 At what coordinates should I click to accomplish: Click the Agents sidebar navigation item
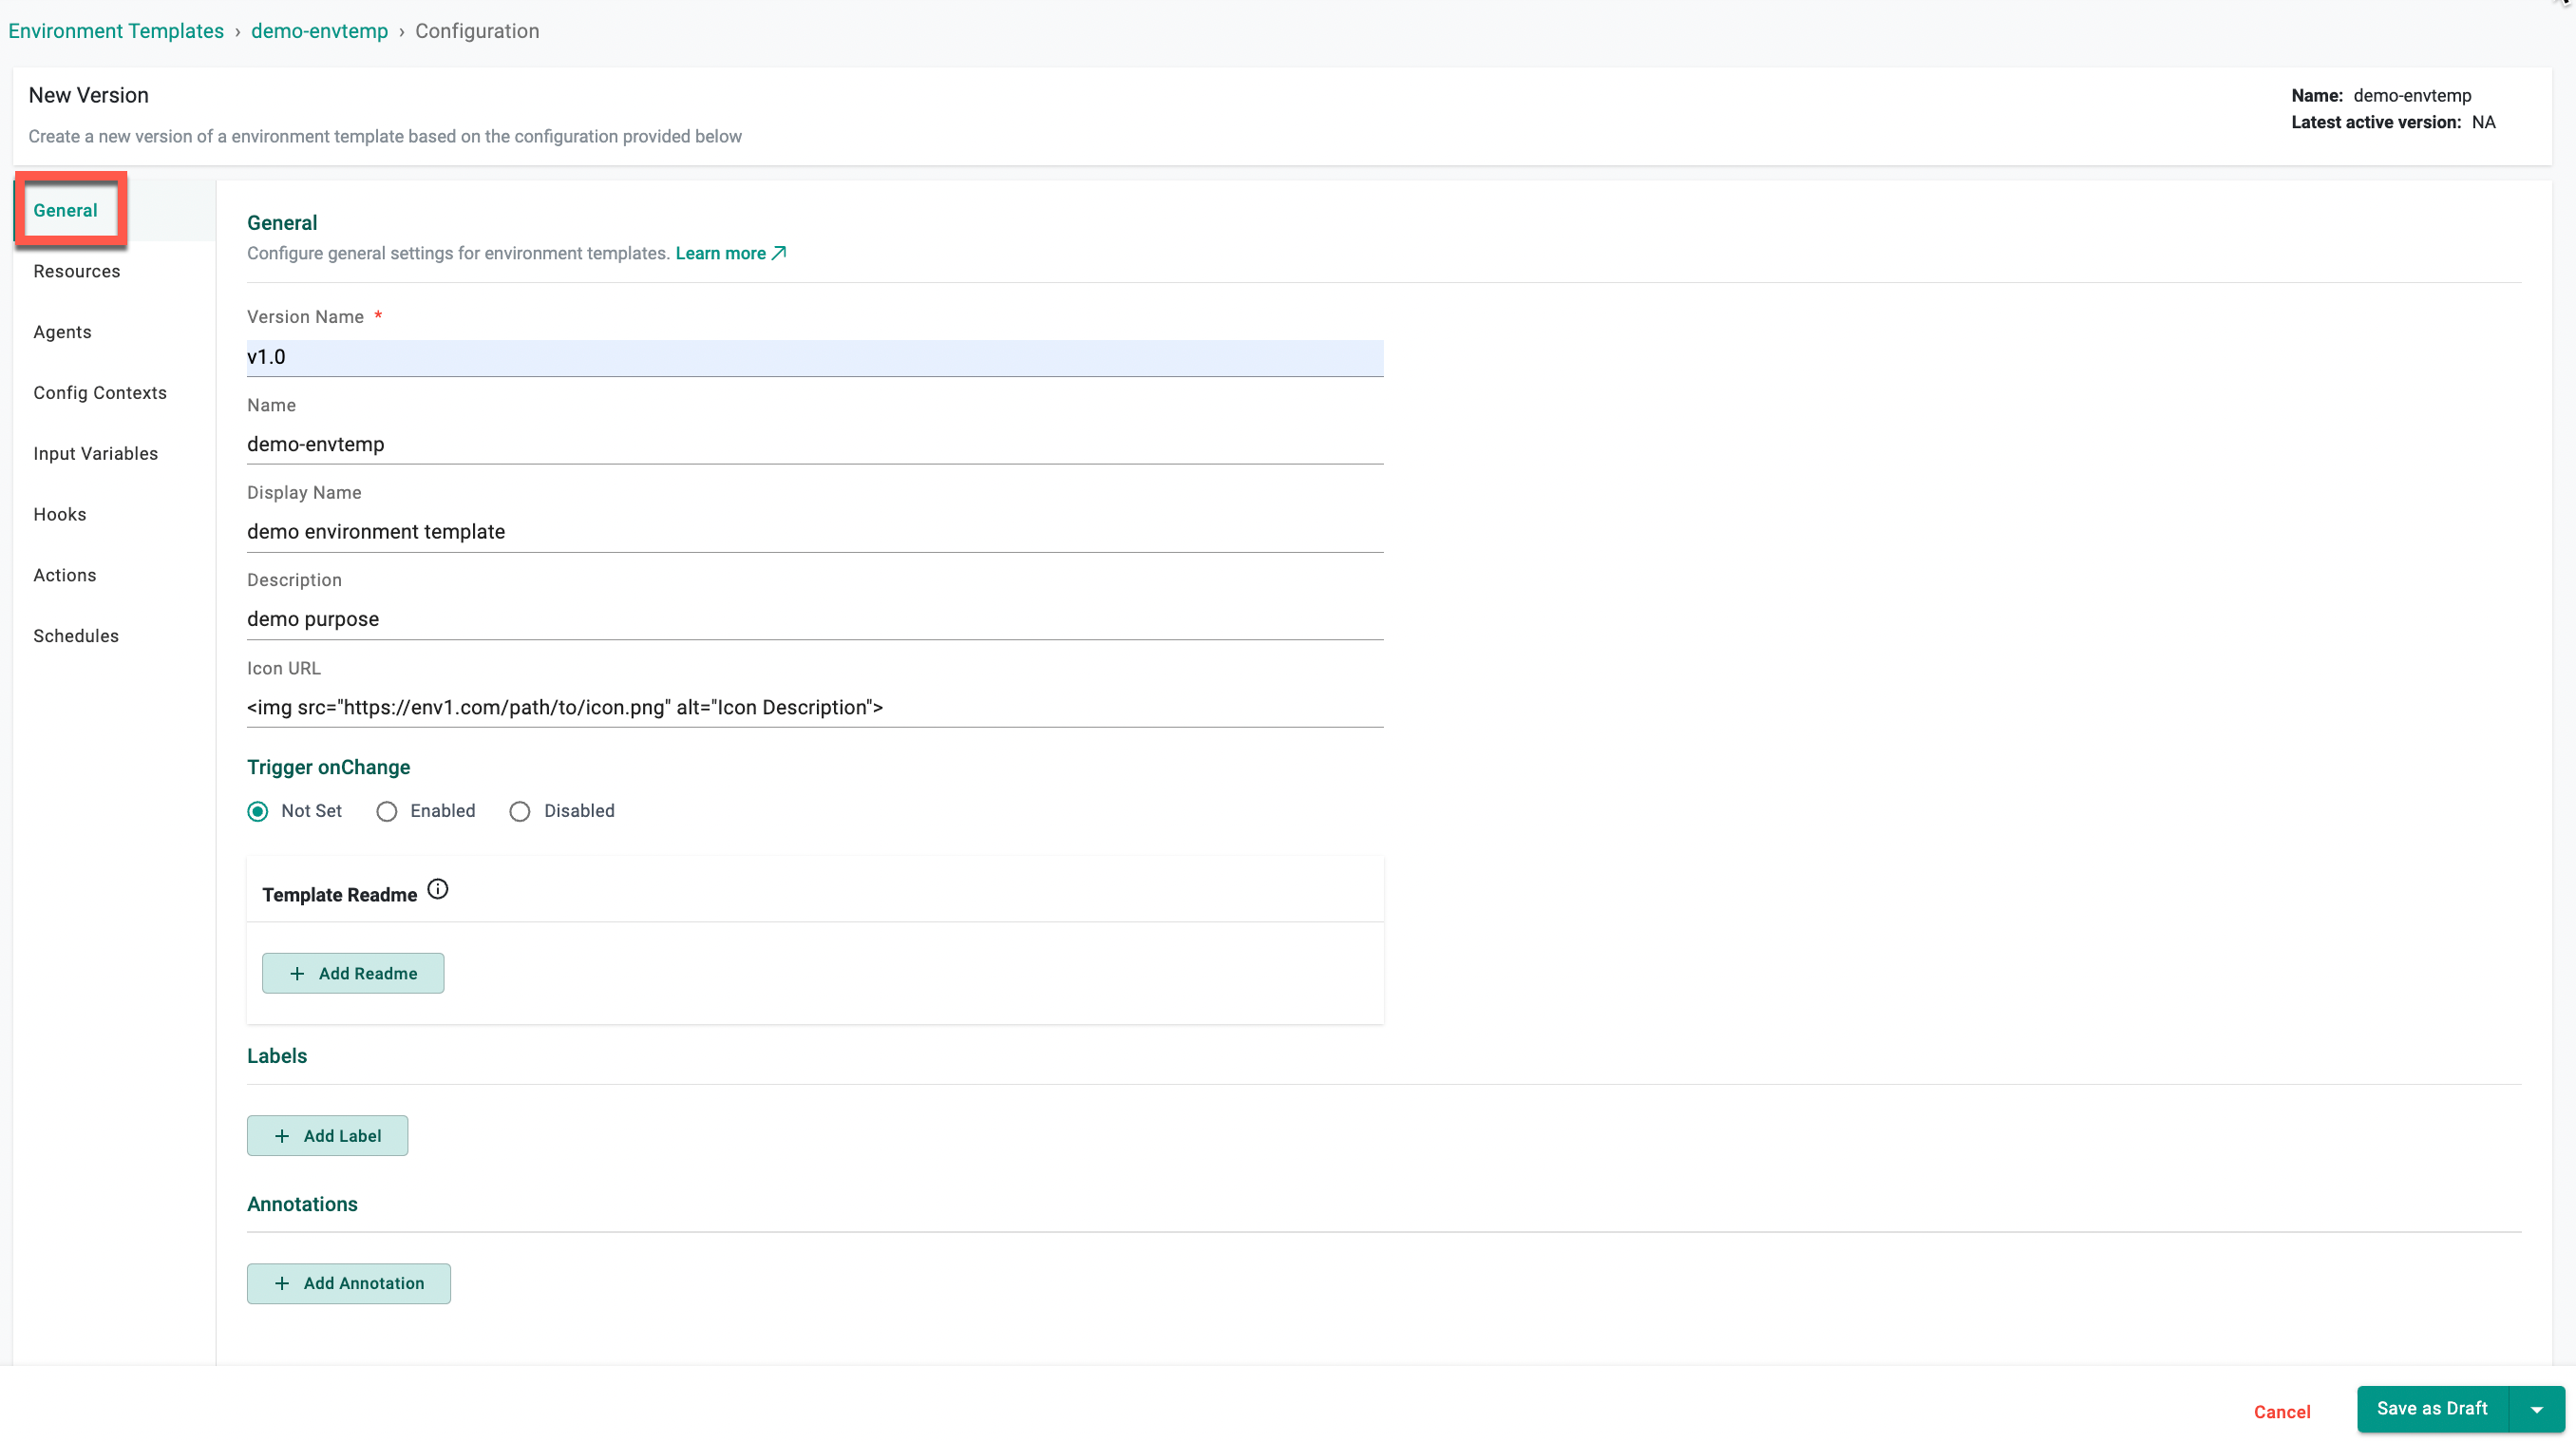62,331
